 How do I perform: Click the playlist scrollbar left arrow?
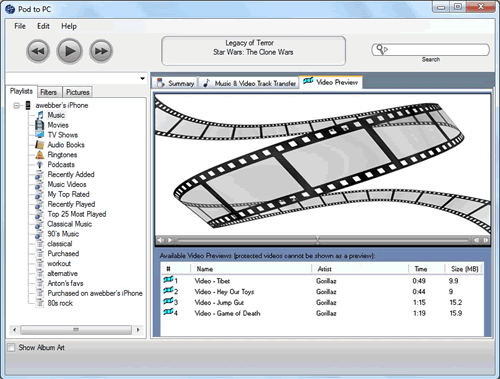coord(14,330)
